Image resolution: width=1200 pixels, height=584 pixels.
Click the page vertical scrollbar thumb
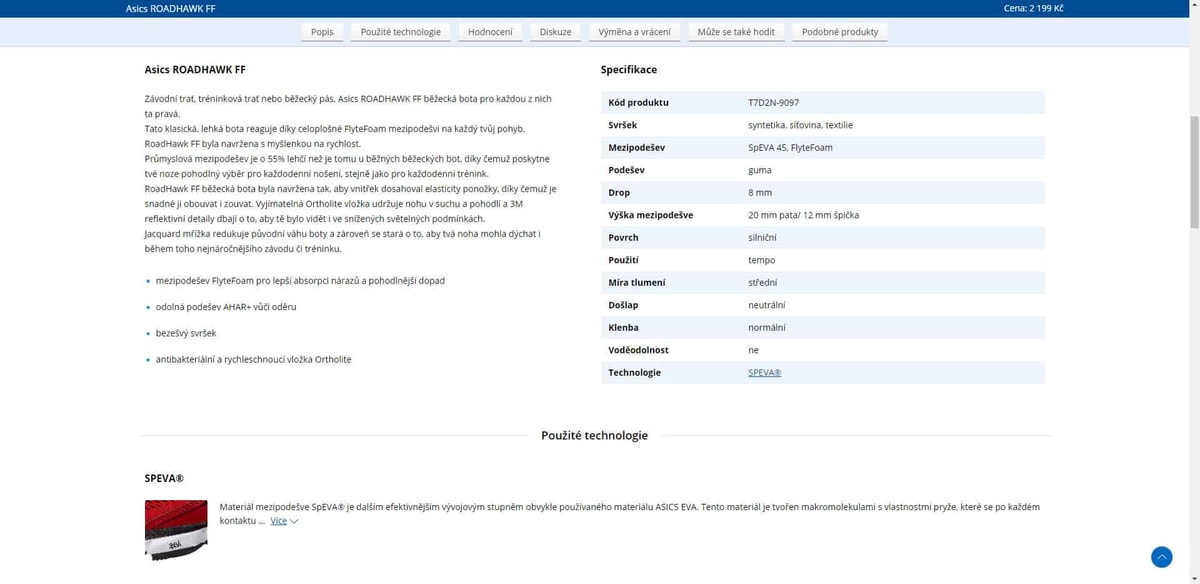click(x=1193, y=172)
